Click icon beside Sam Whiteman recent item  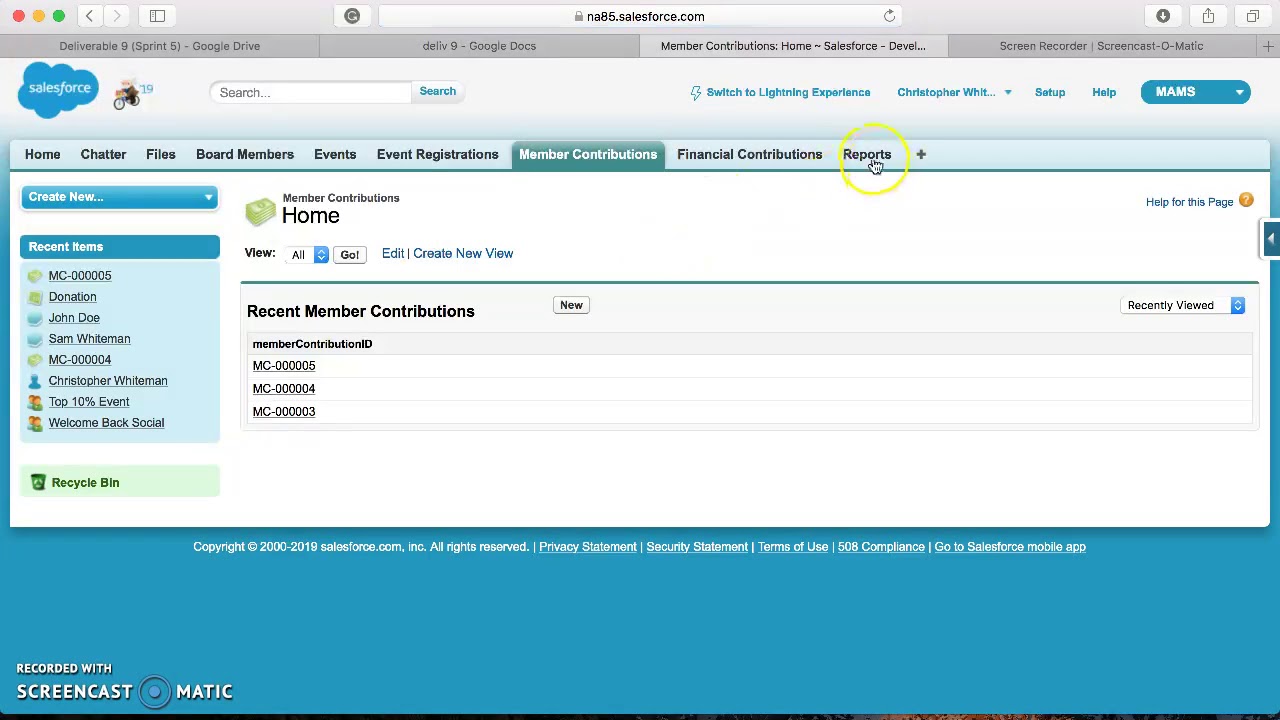[35, 339]
